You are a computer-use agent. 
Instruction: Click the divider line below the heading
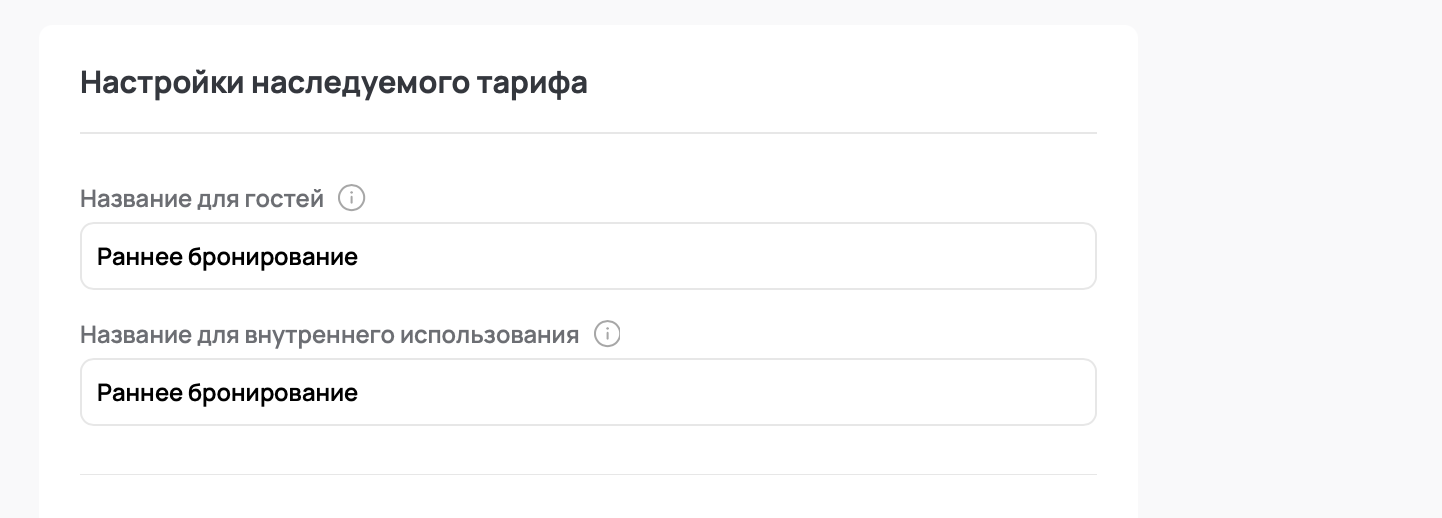point(588,133)
